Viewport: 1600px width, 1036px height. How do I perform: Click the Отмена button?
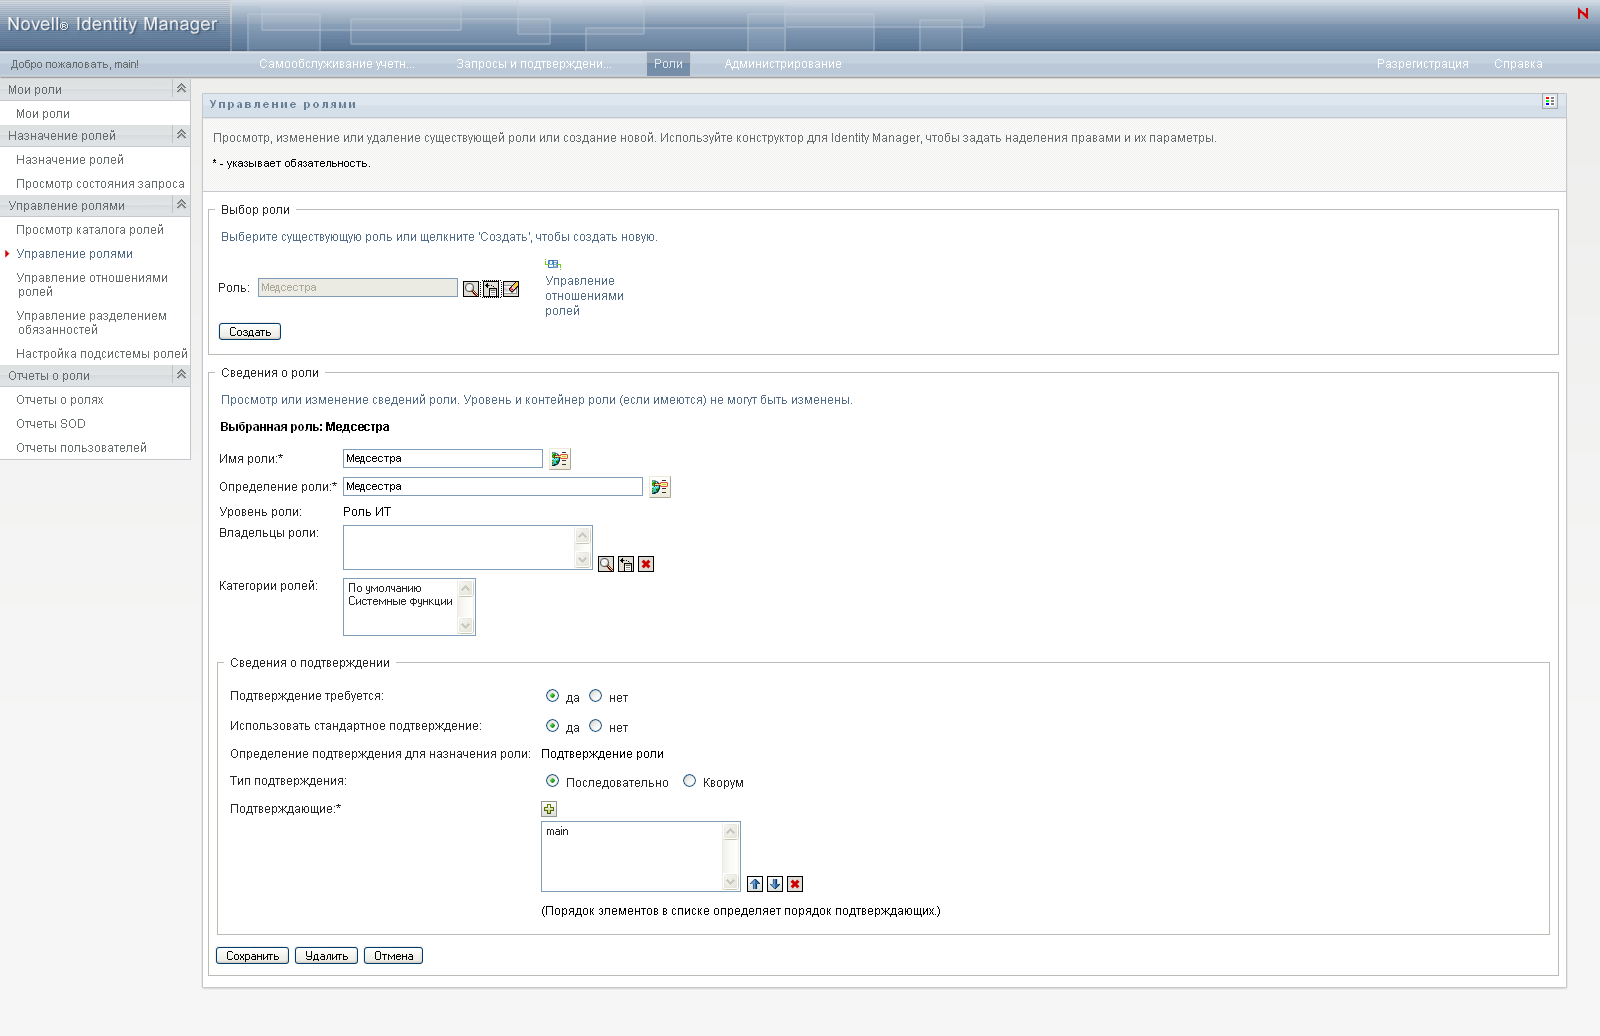coord(393,956)
